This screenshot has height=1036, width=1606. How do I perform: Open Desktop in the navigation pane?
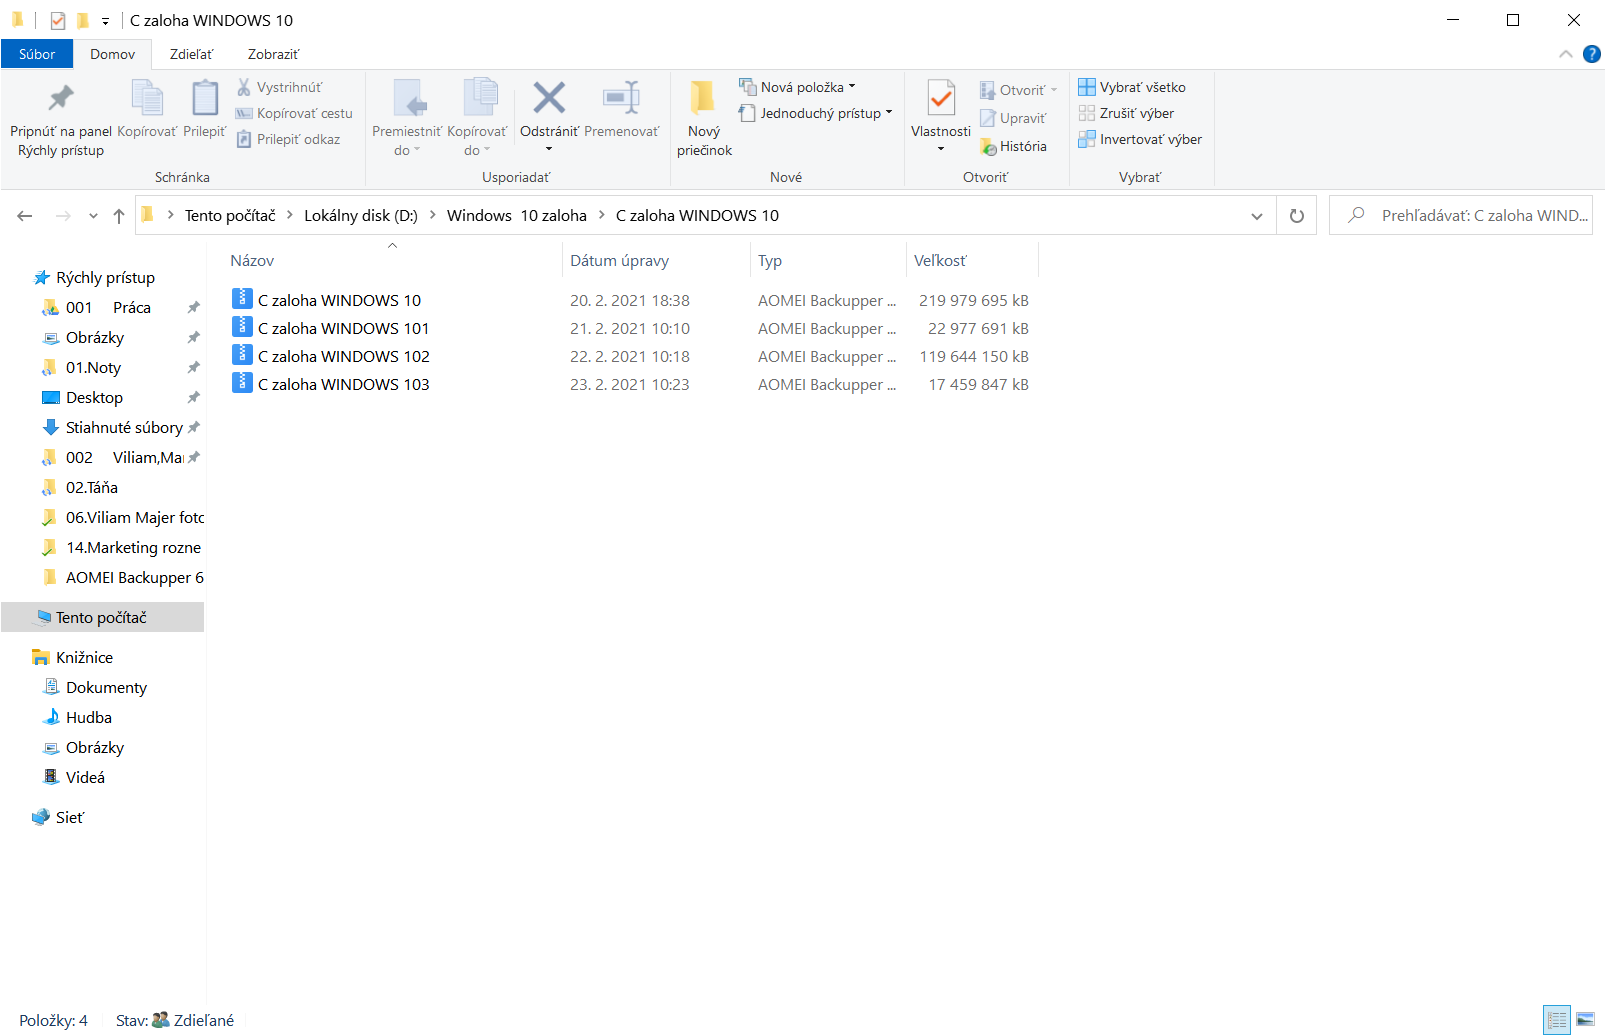[x=94, y=398]
